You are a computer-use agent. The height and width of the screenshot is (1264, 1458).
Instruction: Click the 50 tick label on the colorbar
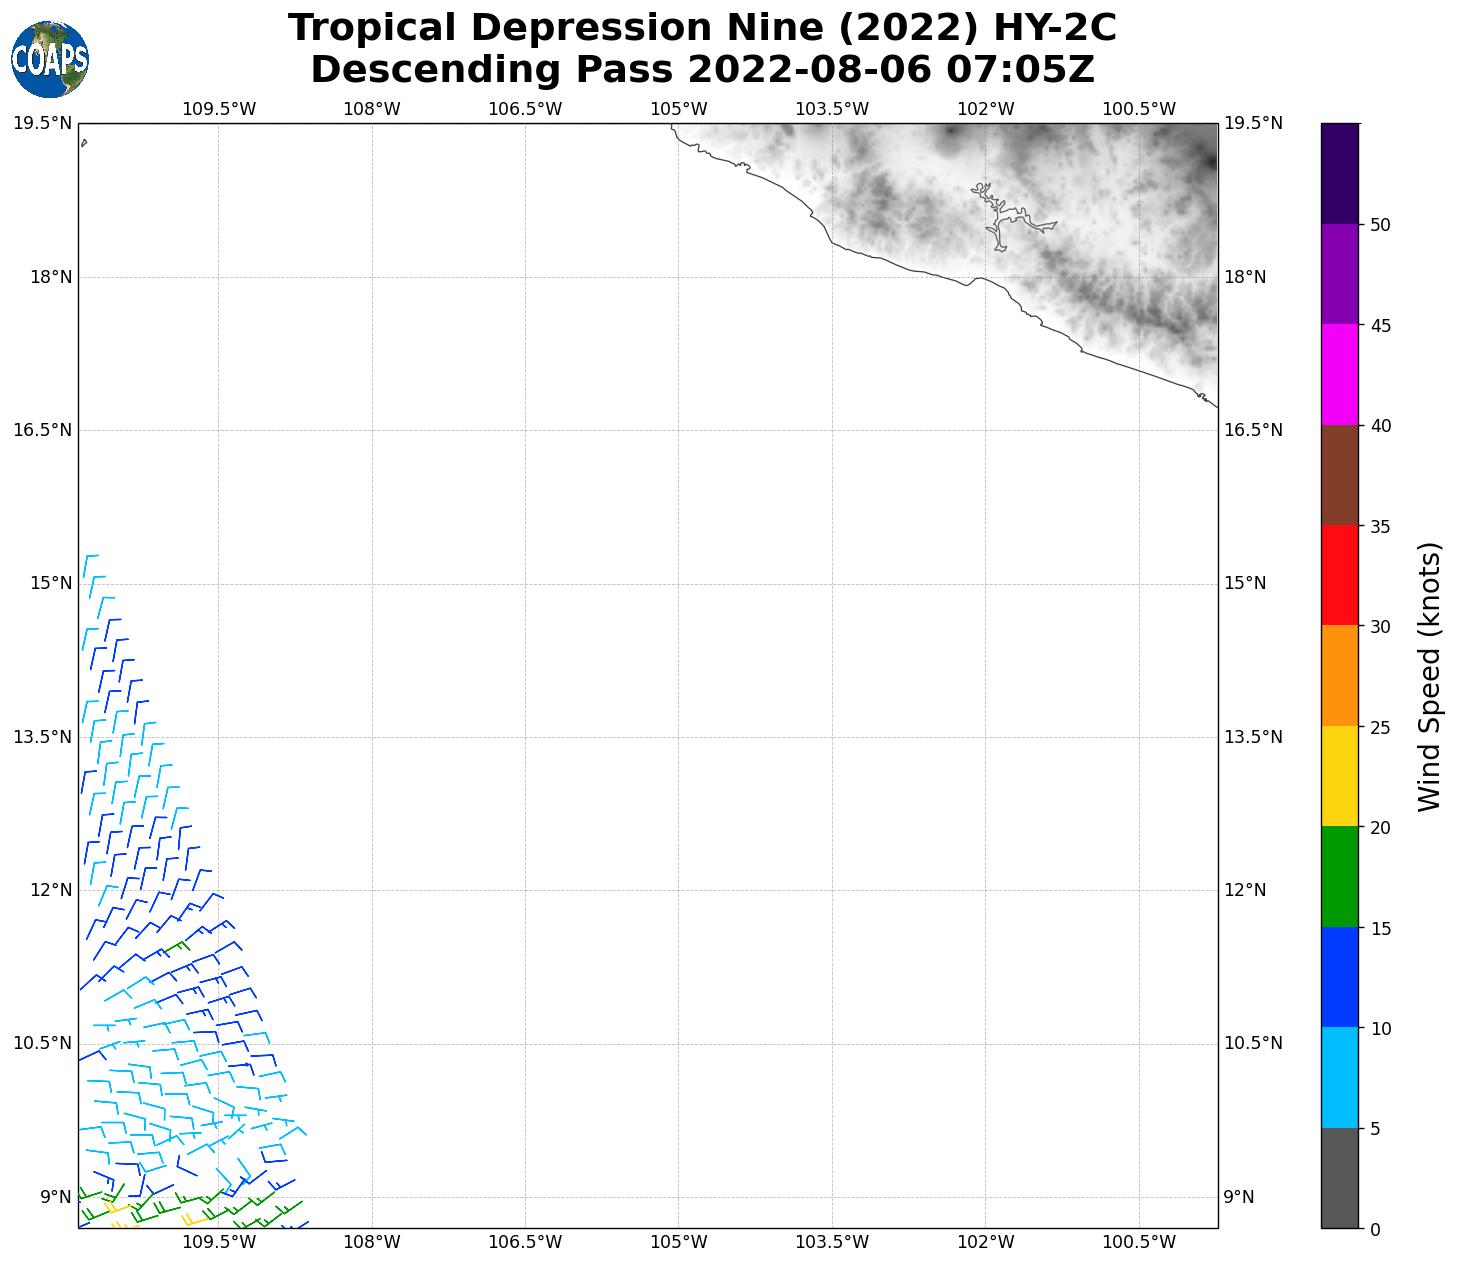(1380, 225)
